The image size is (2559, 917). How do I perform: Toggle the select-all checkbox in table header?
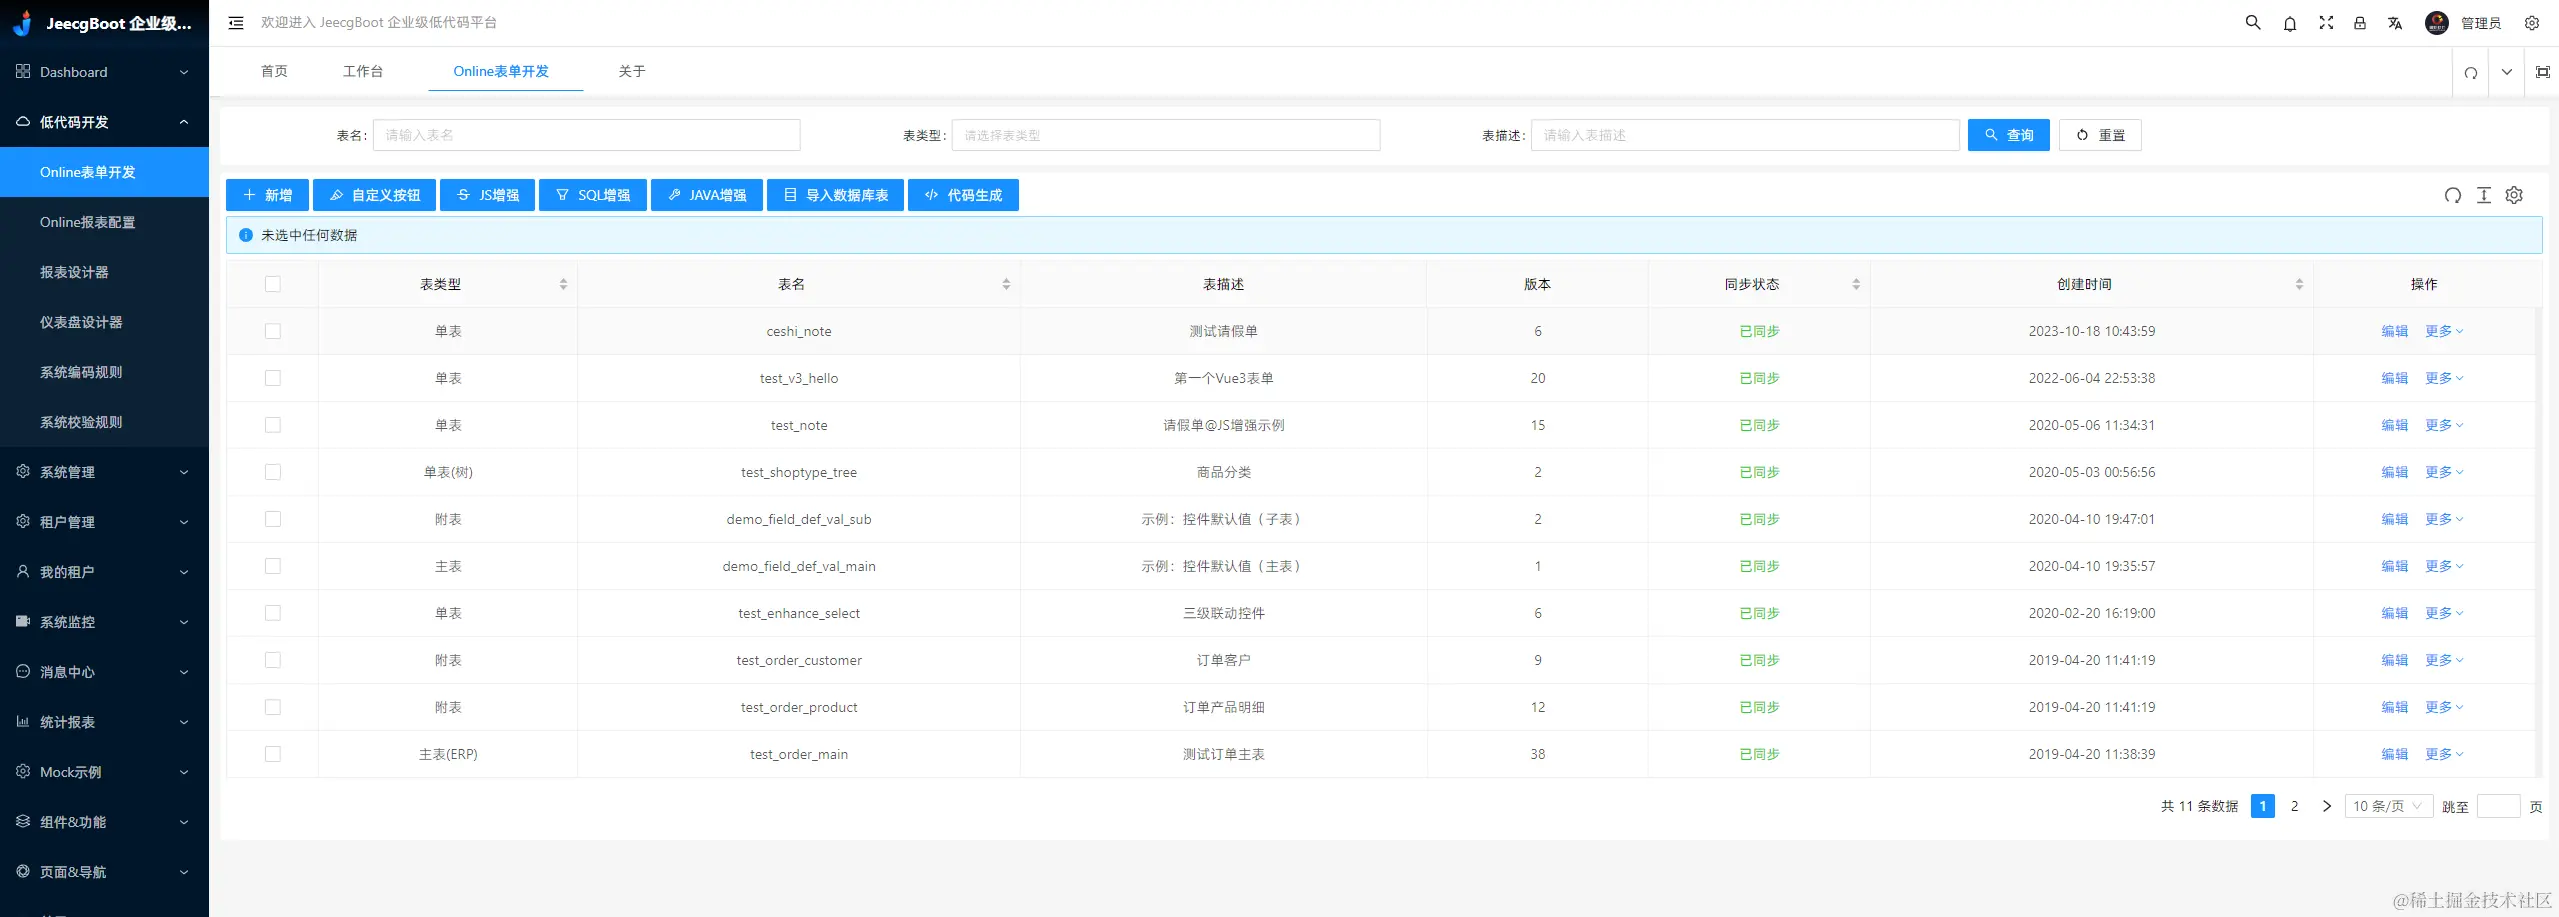[x=273, y=283]
